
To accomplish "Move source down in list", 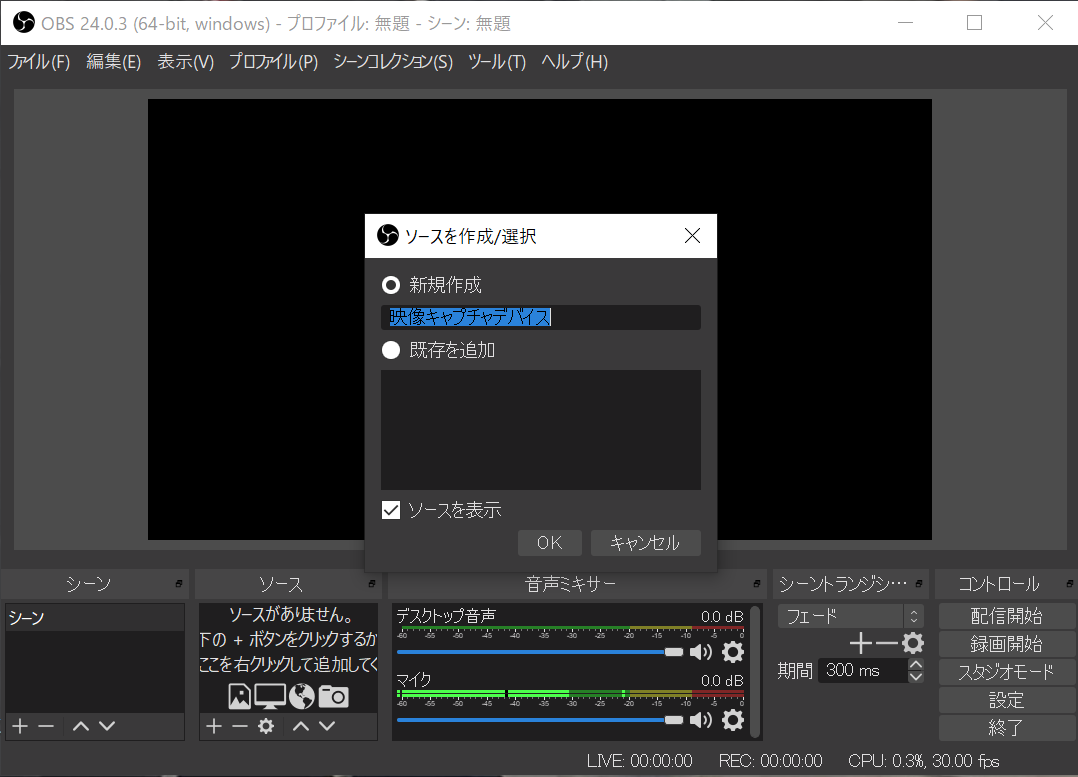I will (327, 726).
